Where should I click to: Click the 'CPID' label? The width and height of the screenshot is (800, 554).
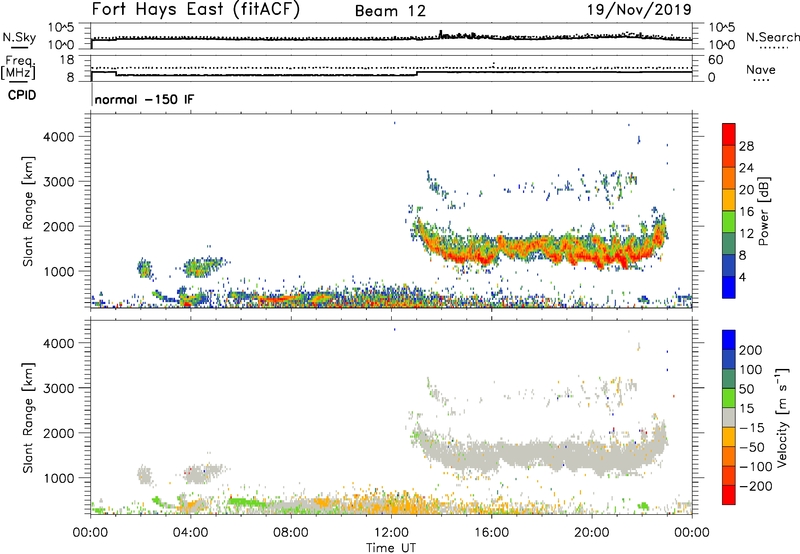[x=22, y=95]
